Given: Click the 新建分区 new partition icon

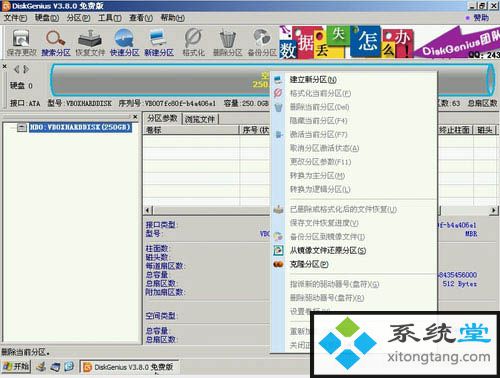Looking at the screenshot, I should click(159, 42).
